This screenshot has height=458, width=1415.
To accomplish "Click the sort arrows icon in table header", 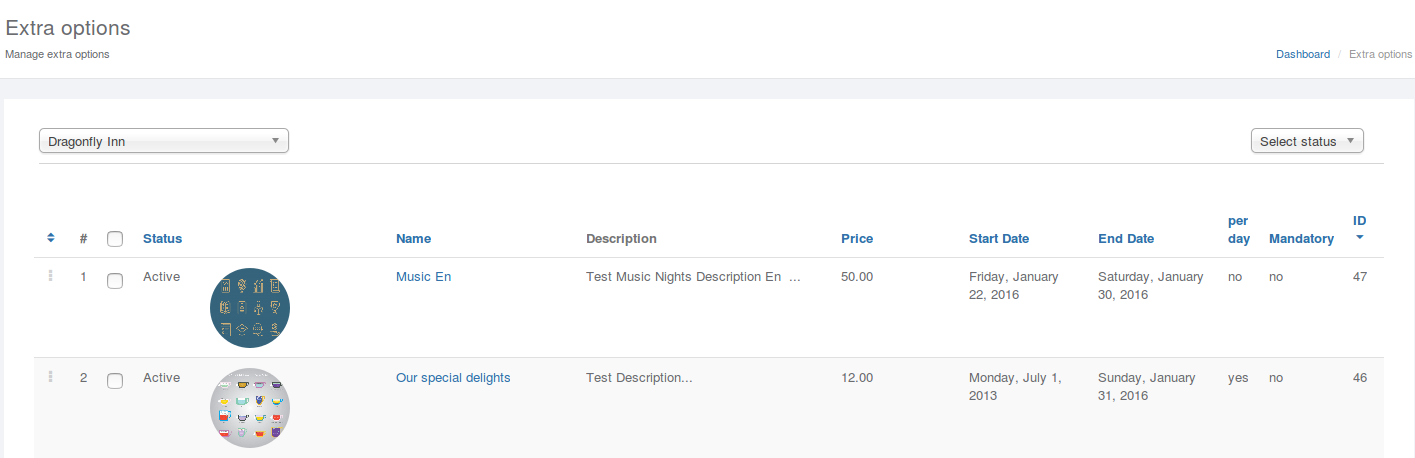I will 51,238.
